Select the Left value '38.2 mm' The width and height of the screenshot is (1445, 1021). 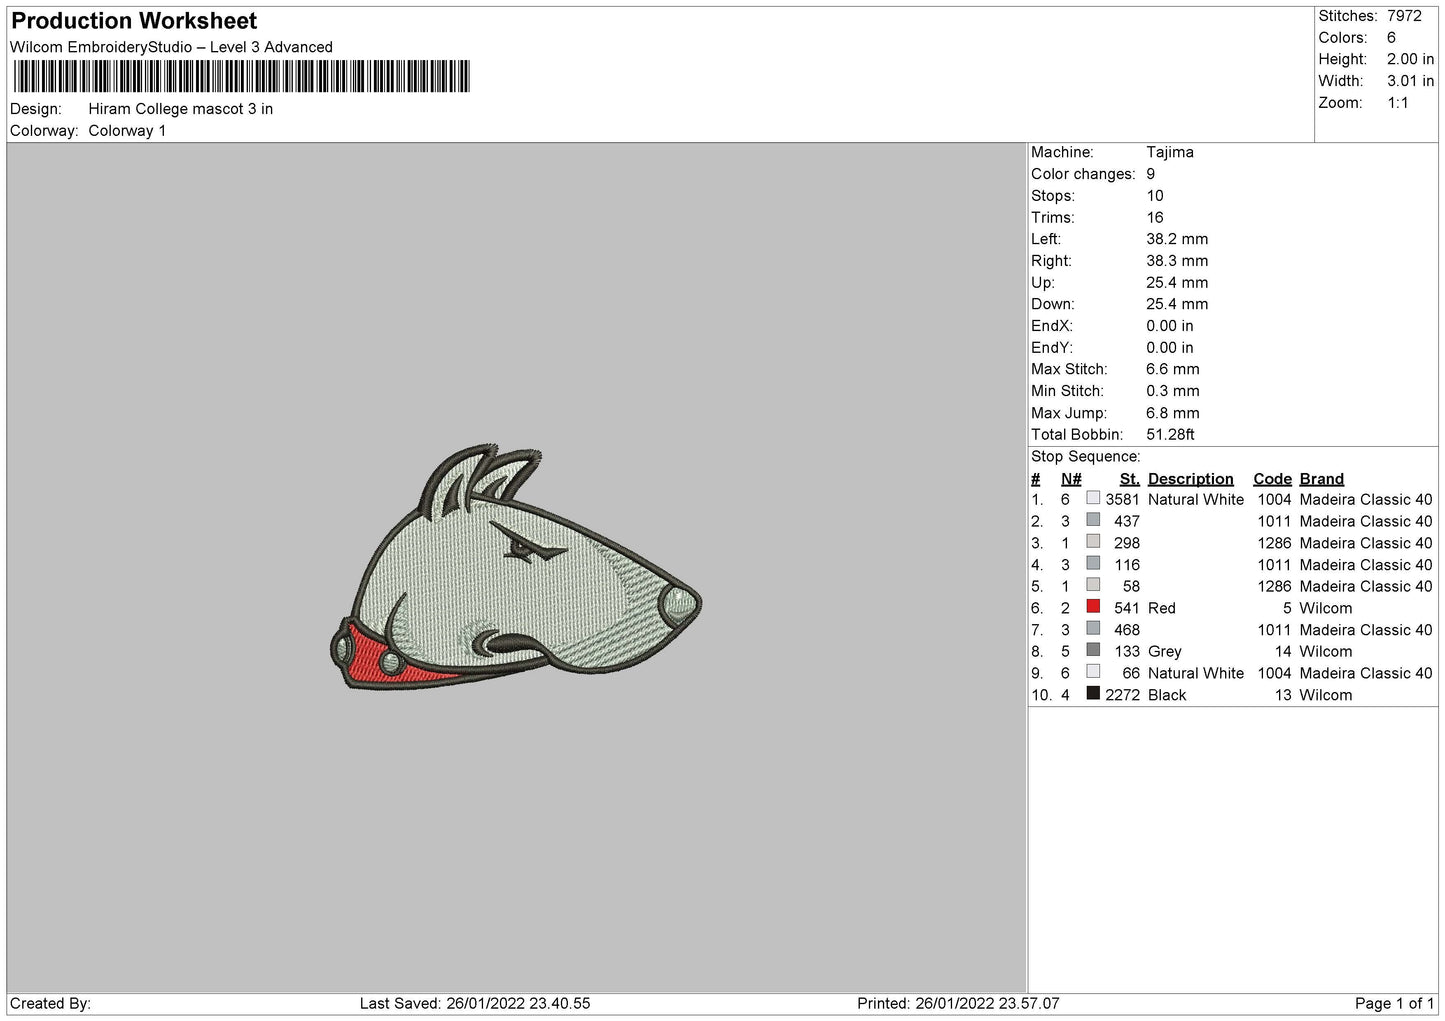click(x=1177, y=239)
